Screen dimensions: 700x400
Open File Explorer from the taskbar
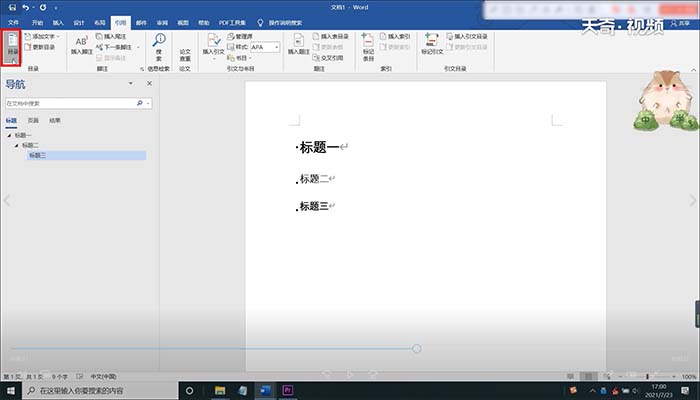pyautogui.click(x=220, y=391)
